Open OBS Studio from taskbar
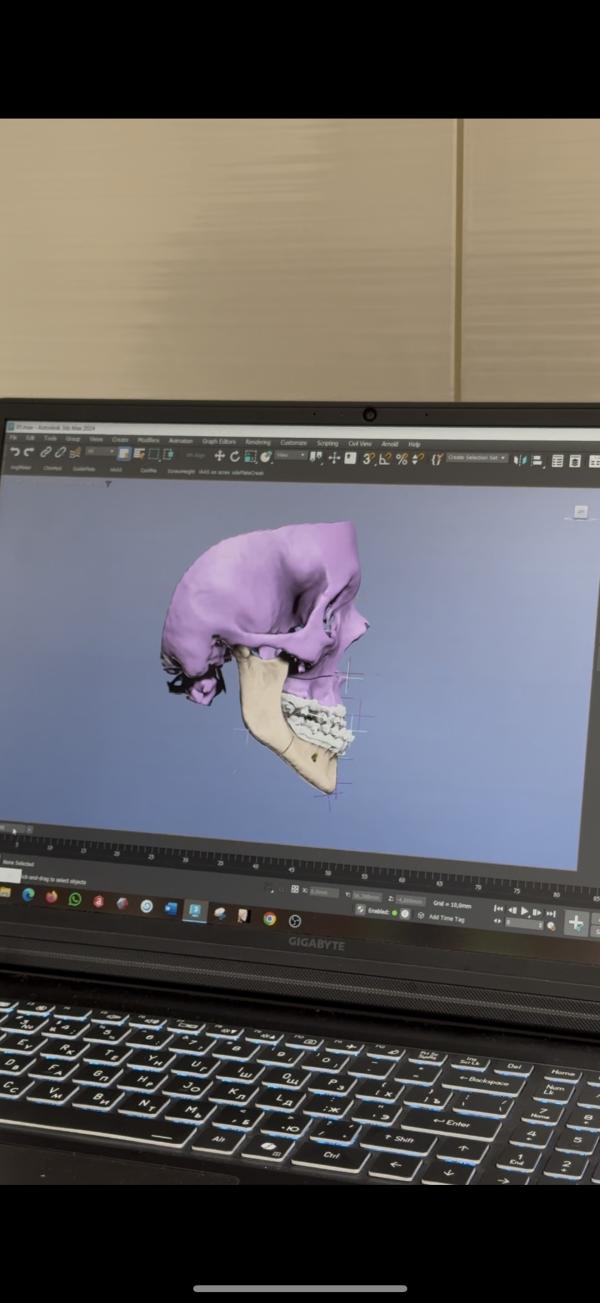Viewport: 600px width, 1303px height. click(x=294, y=920)
